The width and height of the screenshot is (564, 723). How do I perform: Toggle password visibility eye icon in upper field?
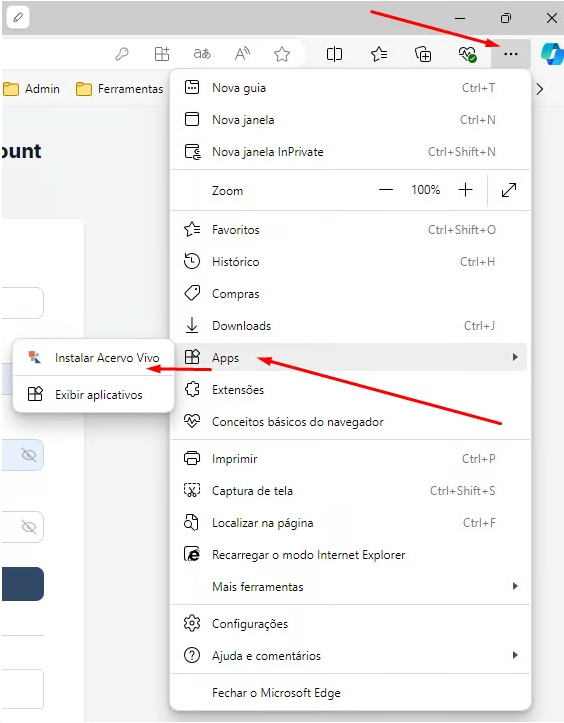[x=29, y=455]
